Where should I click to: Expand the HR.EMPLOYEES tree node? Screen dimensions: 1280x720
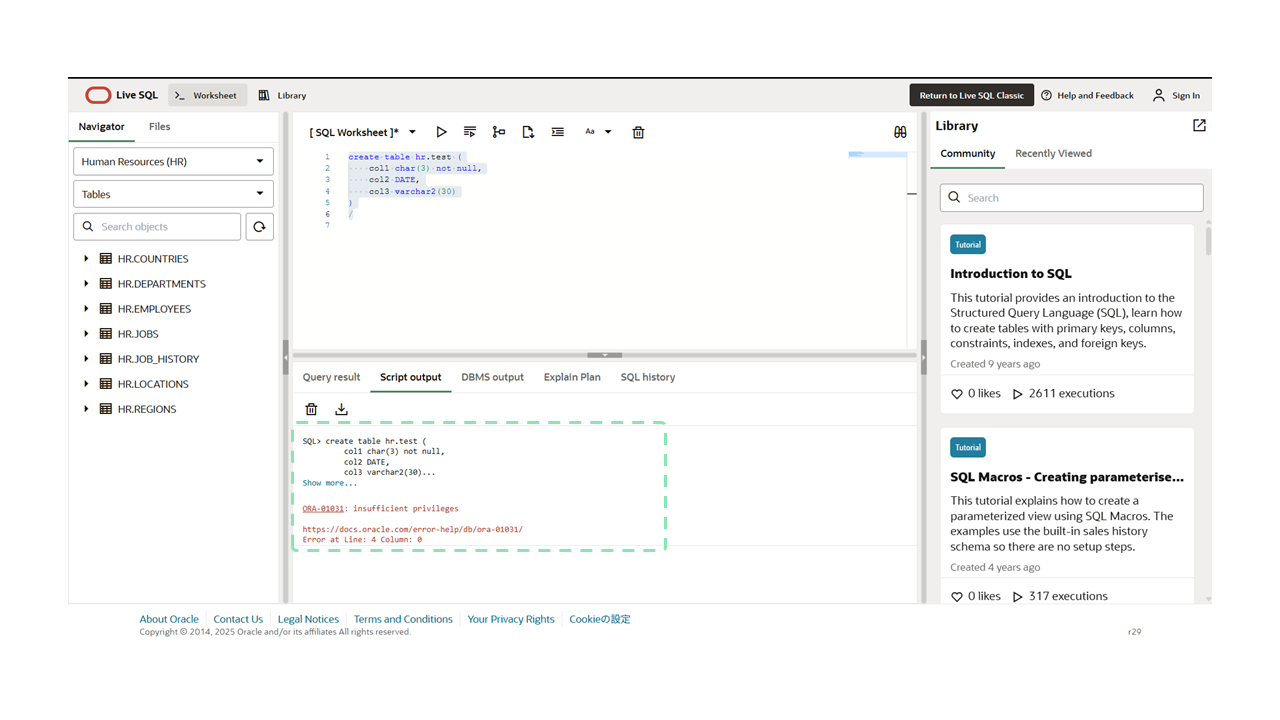pos(86,309)
